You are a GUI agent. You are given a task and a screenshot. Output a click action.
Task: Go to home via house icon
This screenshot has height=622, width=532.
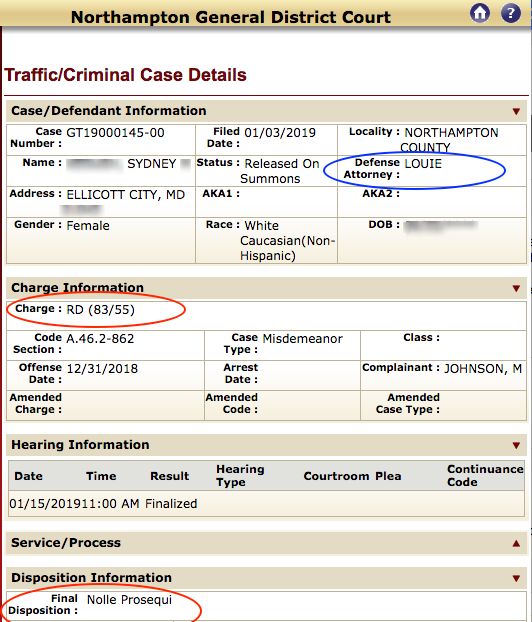[x=480, y=13]
